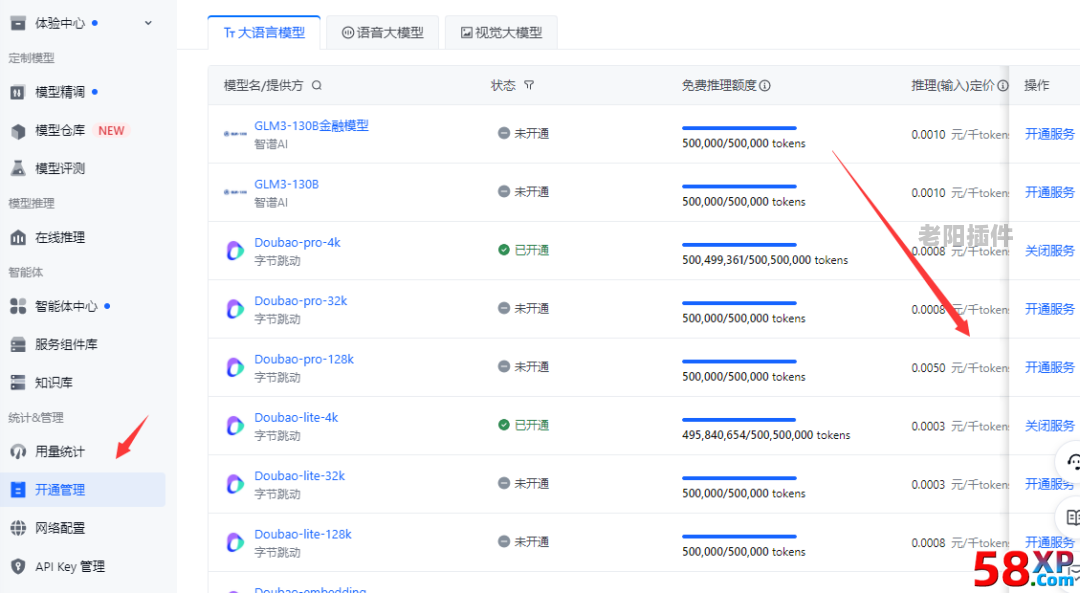Click the 知识库 icon
1080x593 pixels.
pos(18,382)
